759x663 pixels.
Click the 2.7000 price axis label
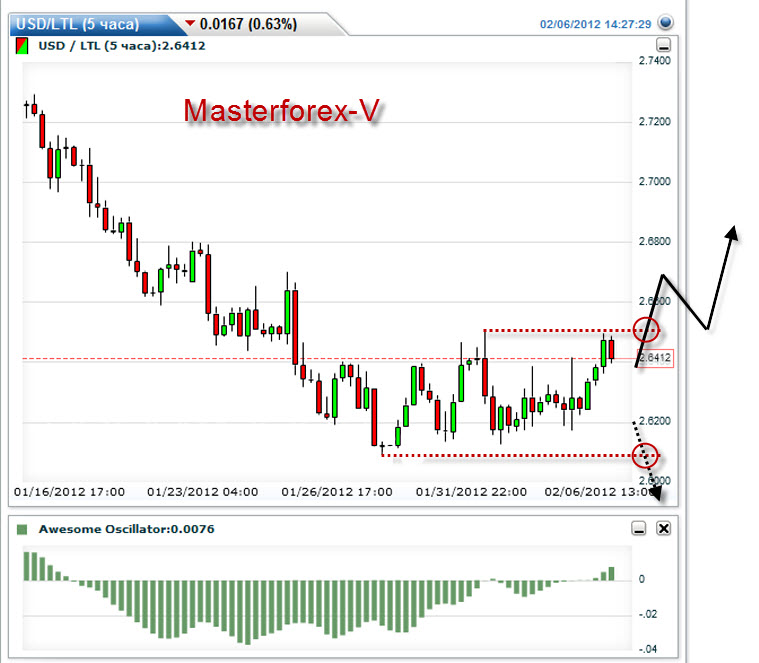(654, 181)
